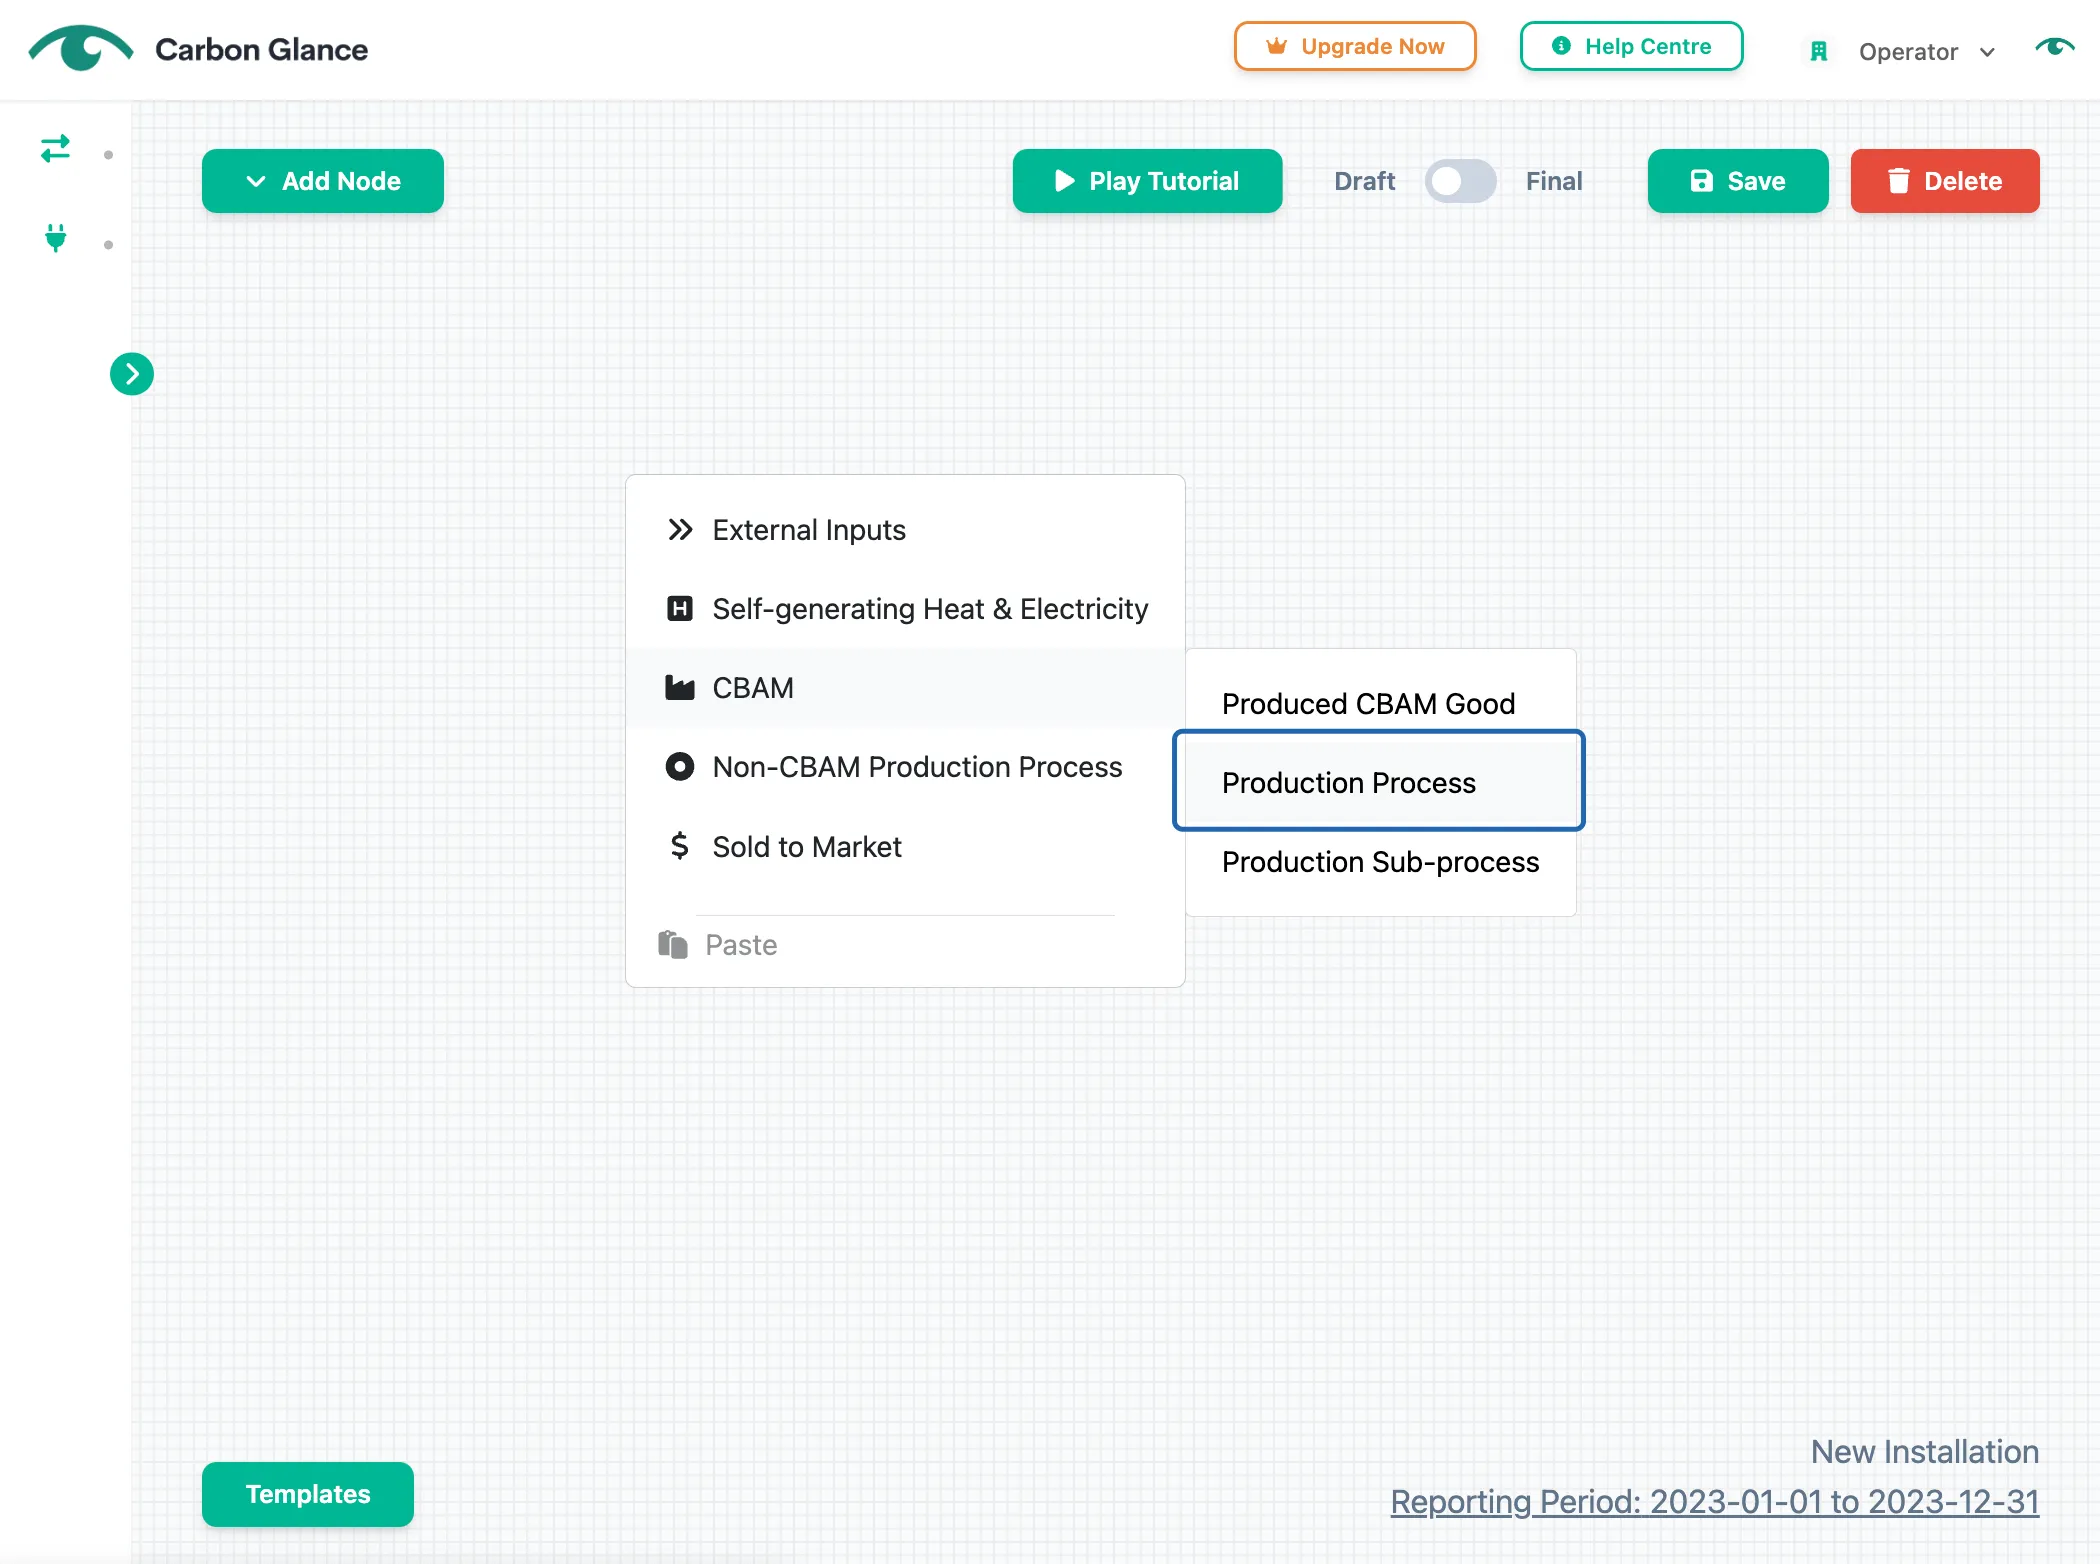Click the New Installation title
The width and height of the screenshot is (2100, 1564).
click(x=1924, y=1452)
